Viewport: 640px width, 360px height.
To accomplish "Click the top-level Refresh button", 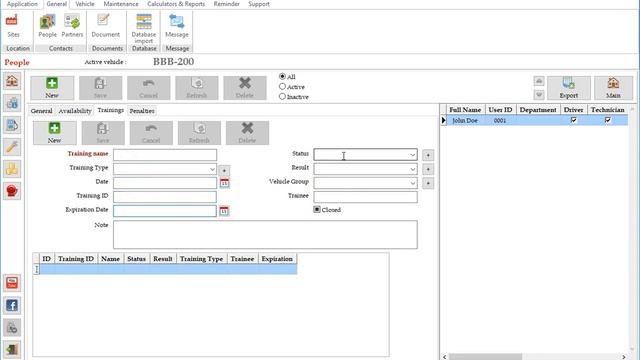I will click(x=196, y=88).
